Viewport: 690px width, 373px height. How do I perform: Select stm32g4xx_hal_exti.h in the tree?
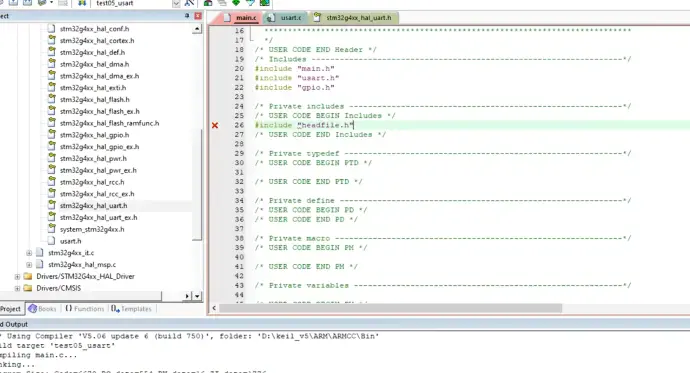[x=93, y=88]
